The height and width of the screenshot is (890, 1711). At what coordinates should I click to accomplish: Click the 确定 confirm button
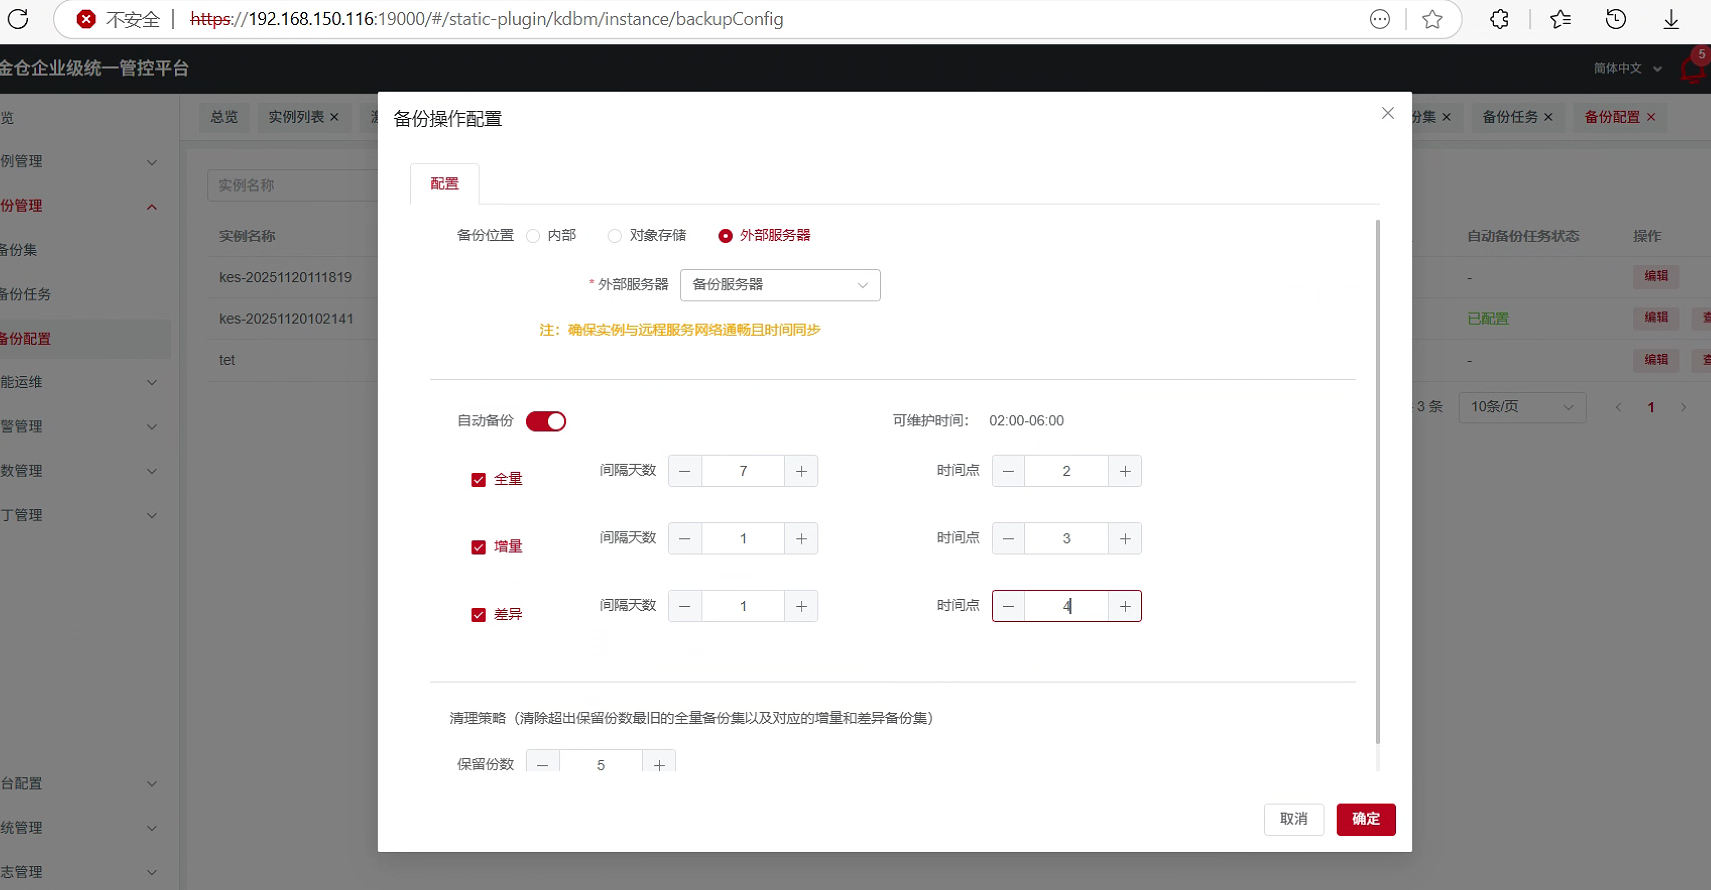(1365, 819)
